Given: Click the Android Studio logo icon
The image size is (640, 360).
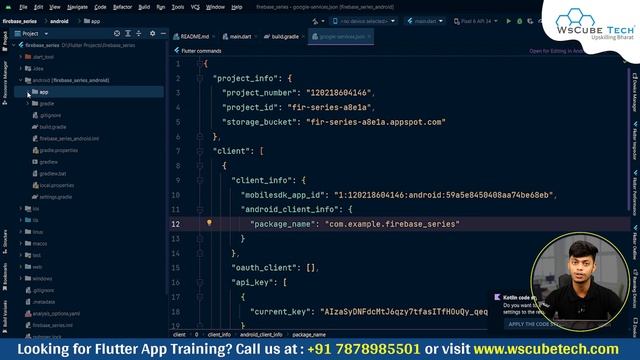Looking at the screenshot, I should pyautogui.click(x=8, y=7).
